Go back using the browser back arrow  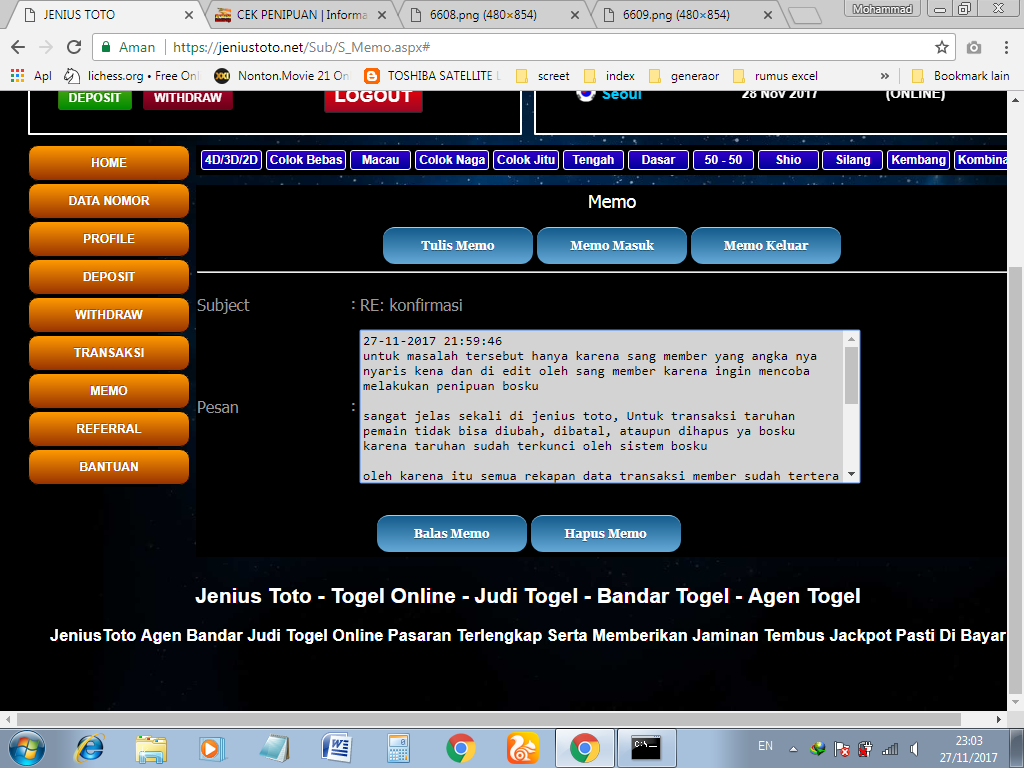[x=18, y=47]
